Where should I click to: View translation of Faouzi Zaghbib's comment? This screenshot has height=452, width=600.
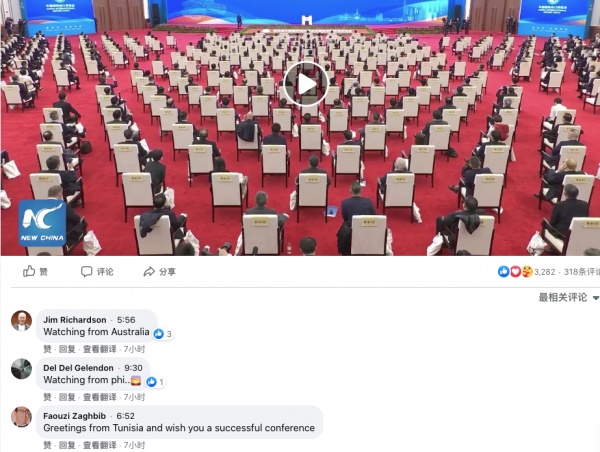tap(99, 445)
